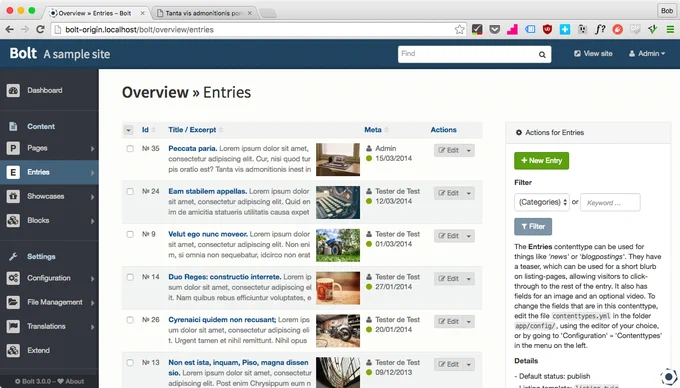Click the File Management folder icon
This screenshot has height=388, width=680.
point(13,302)
